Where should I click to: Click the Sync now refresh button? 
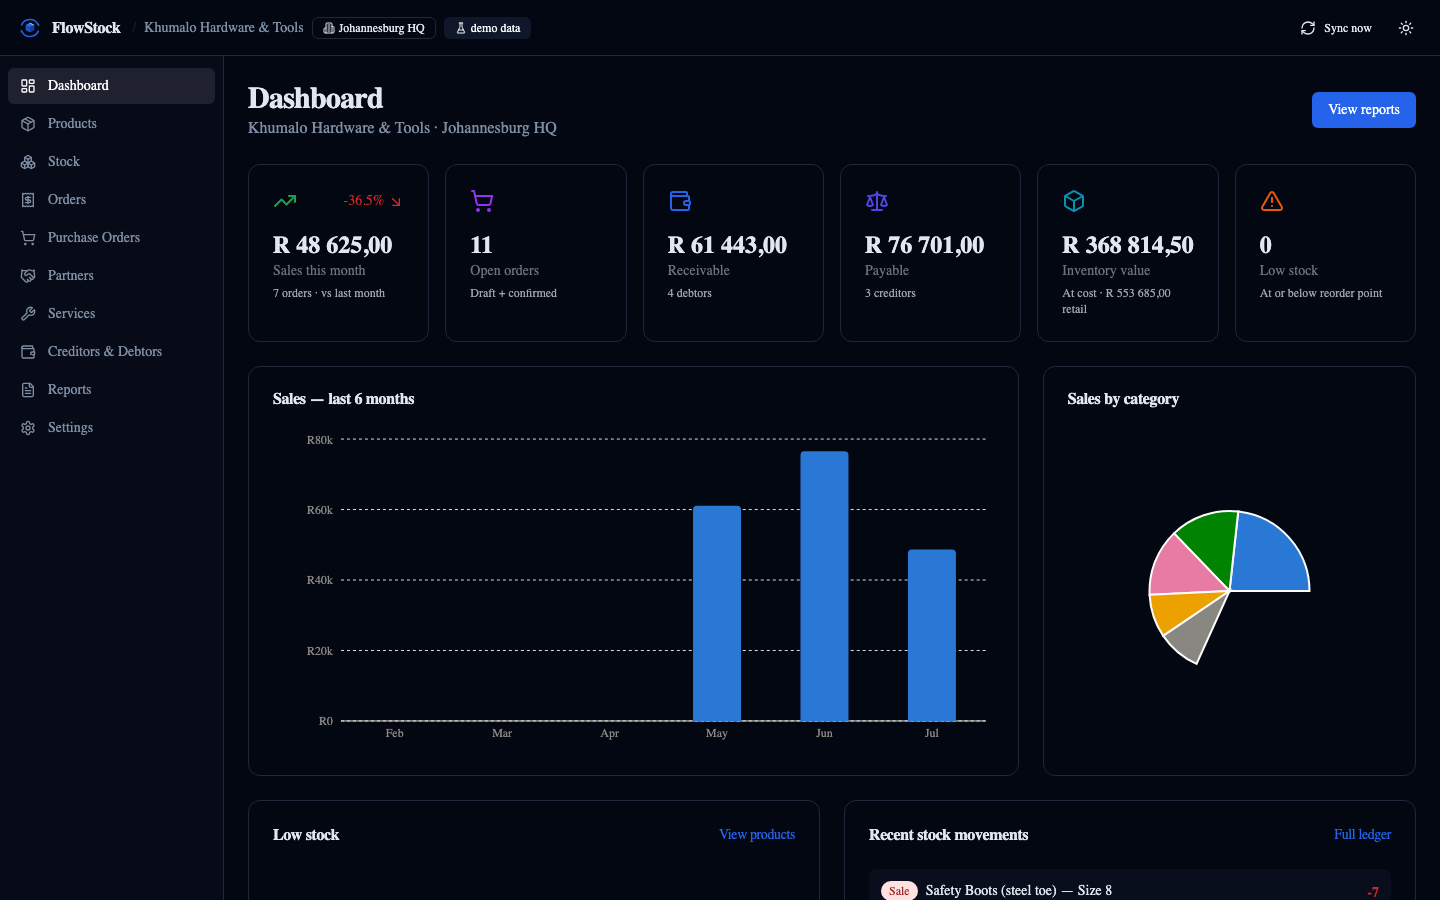pyautogui.click(x=1336, y=28)
